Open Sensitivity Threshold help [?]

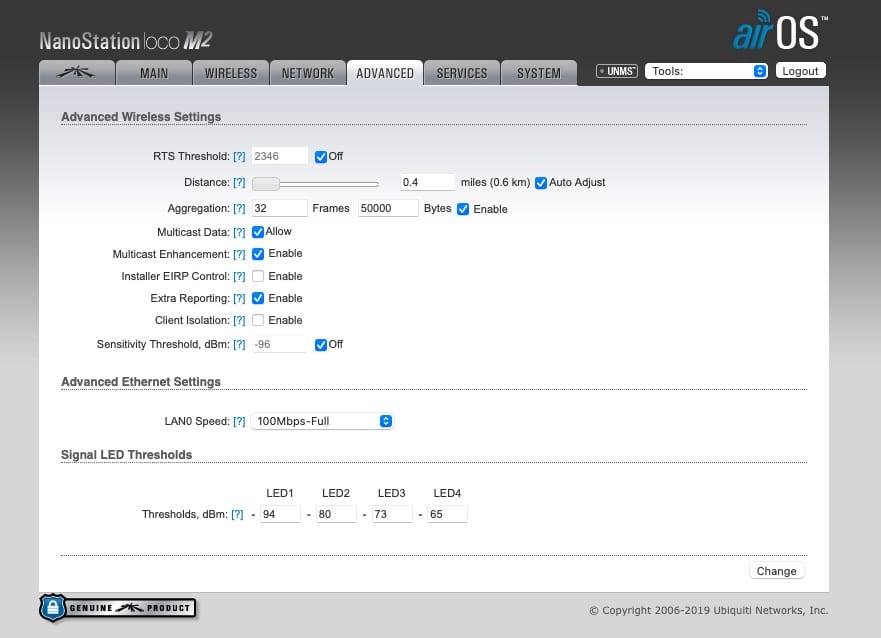click(239, 344)
